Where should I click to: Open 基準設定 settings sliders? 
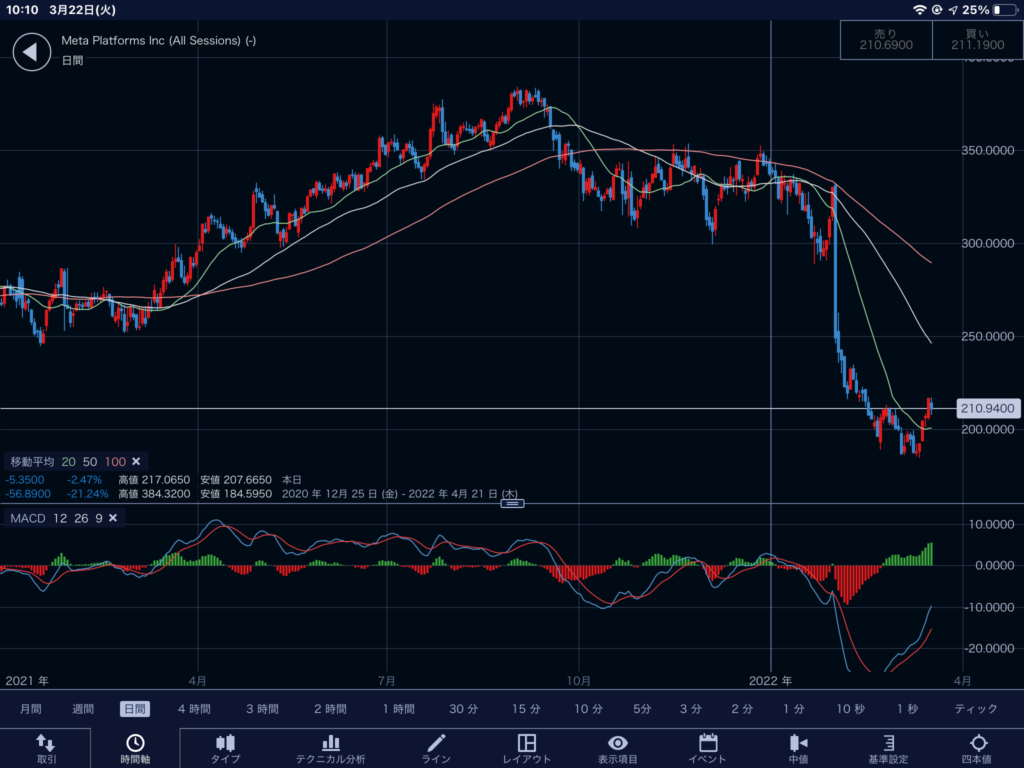click(888, 743)
